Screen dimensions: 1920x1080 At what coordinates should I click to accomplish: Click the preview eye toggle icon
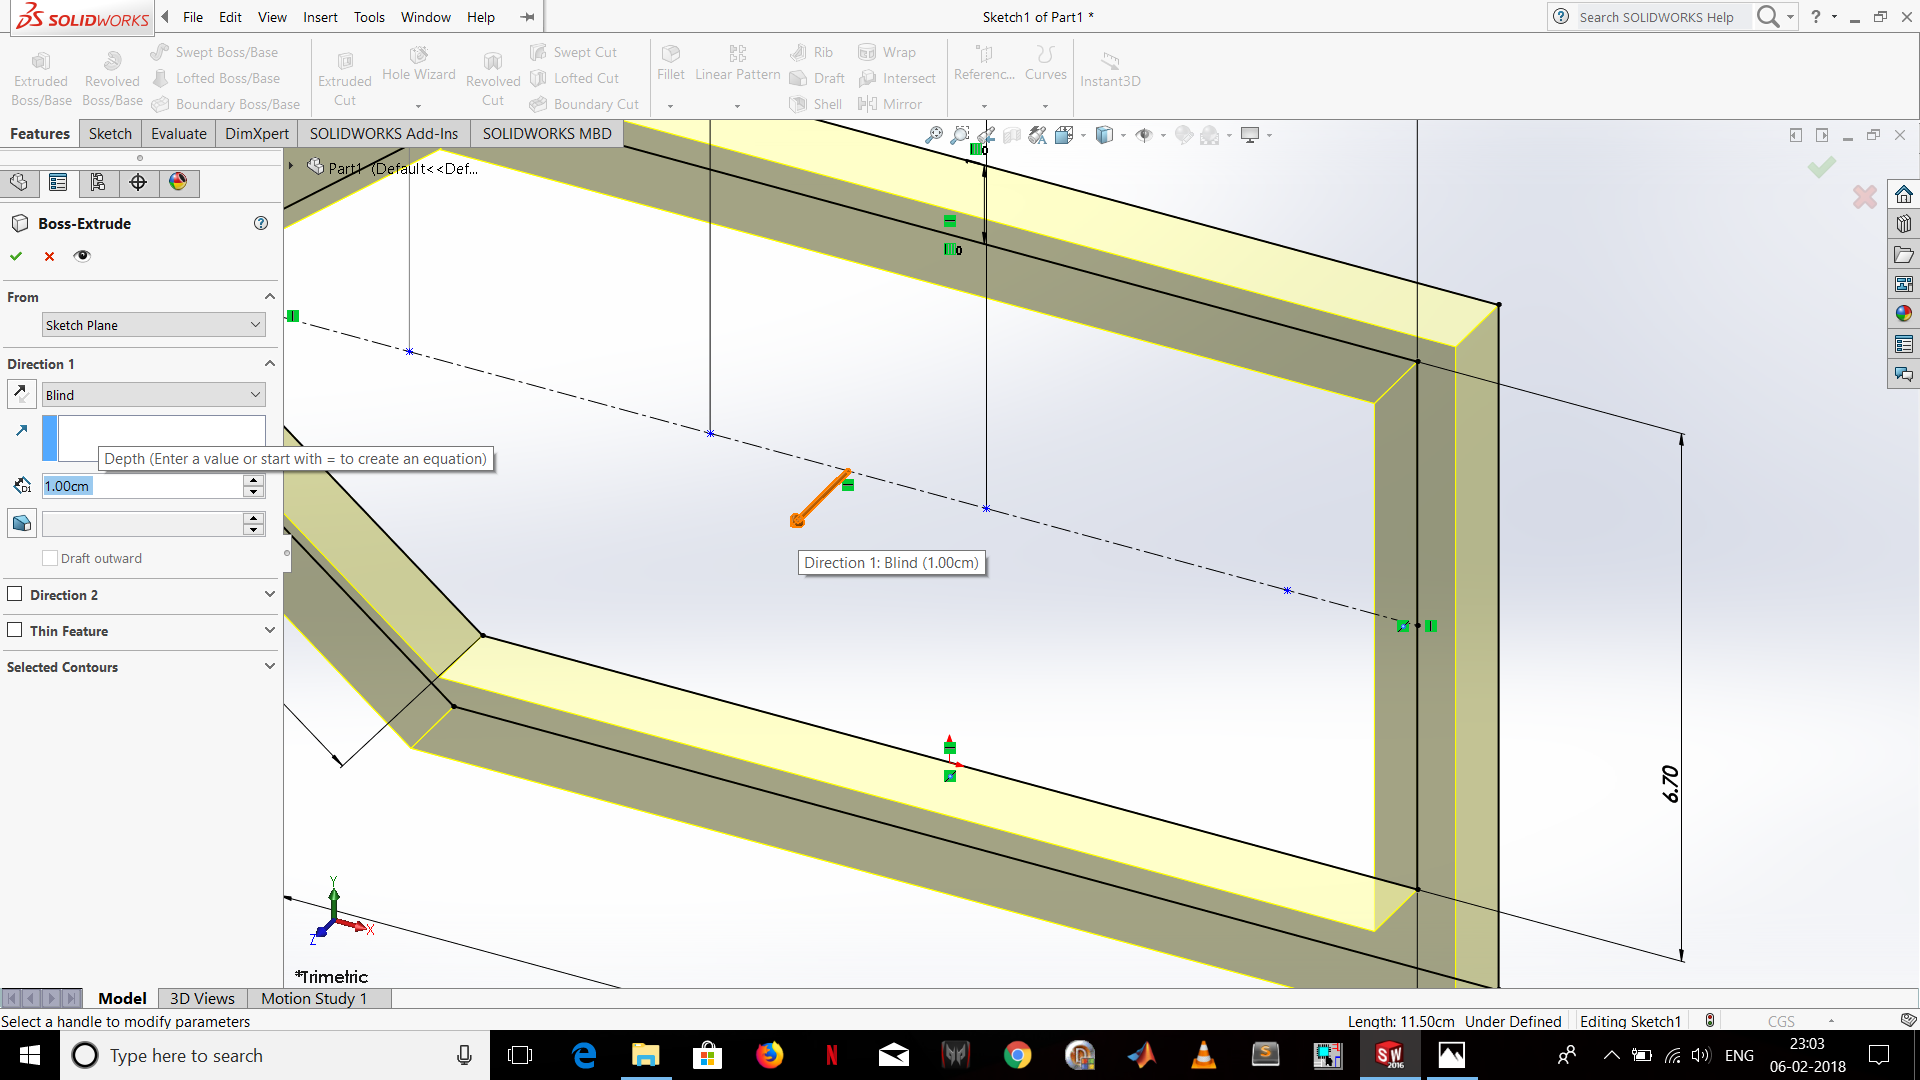tap(82, 255)
